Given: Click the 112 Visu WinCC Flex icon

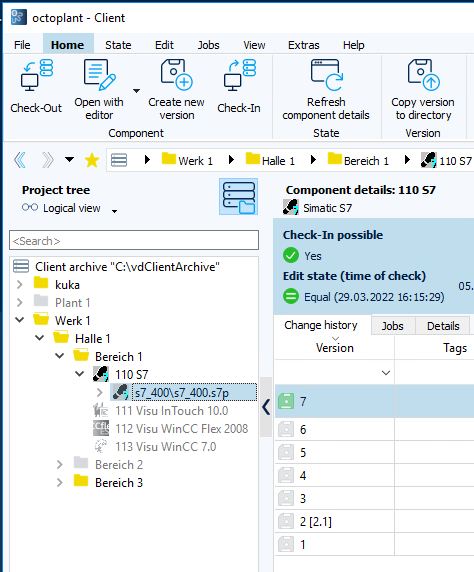Looking at the screenshot, I should click(x=101, y=428).
